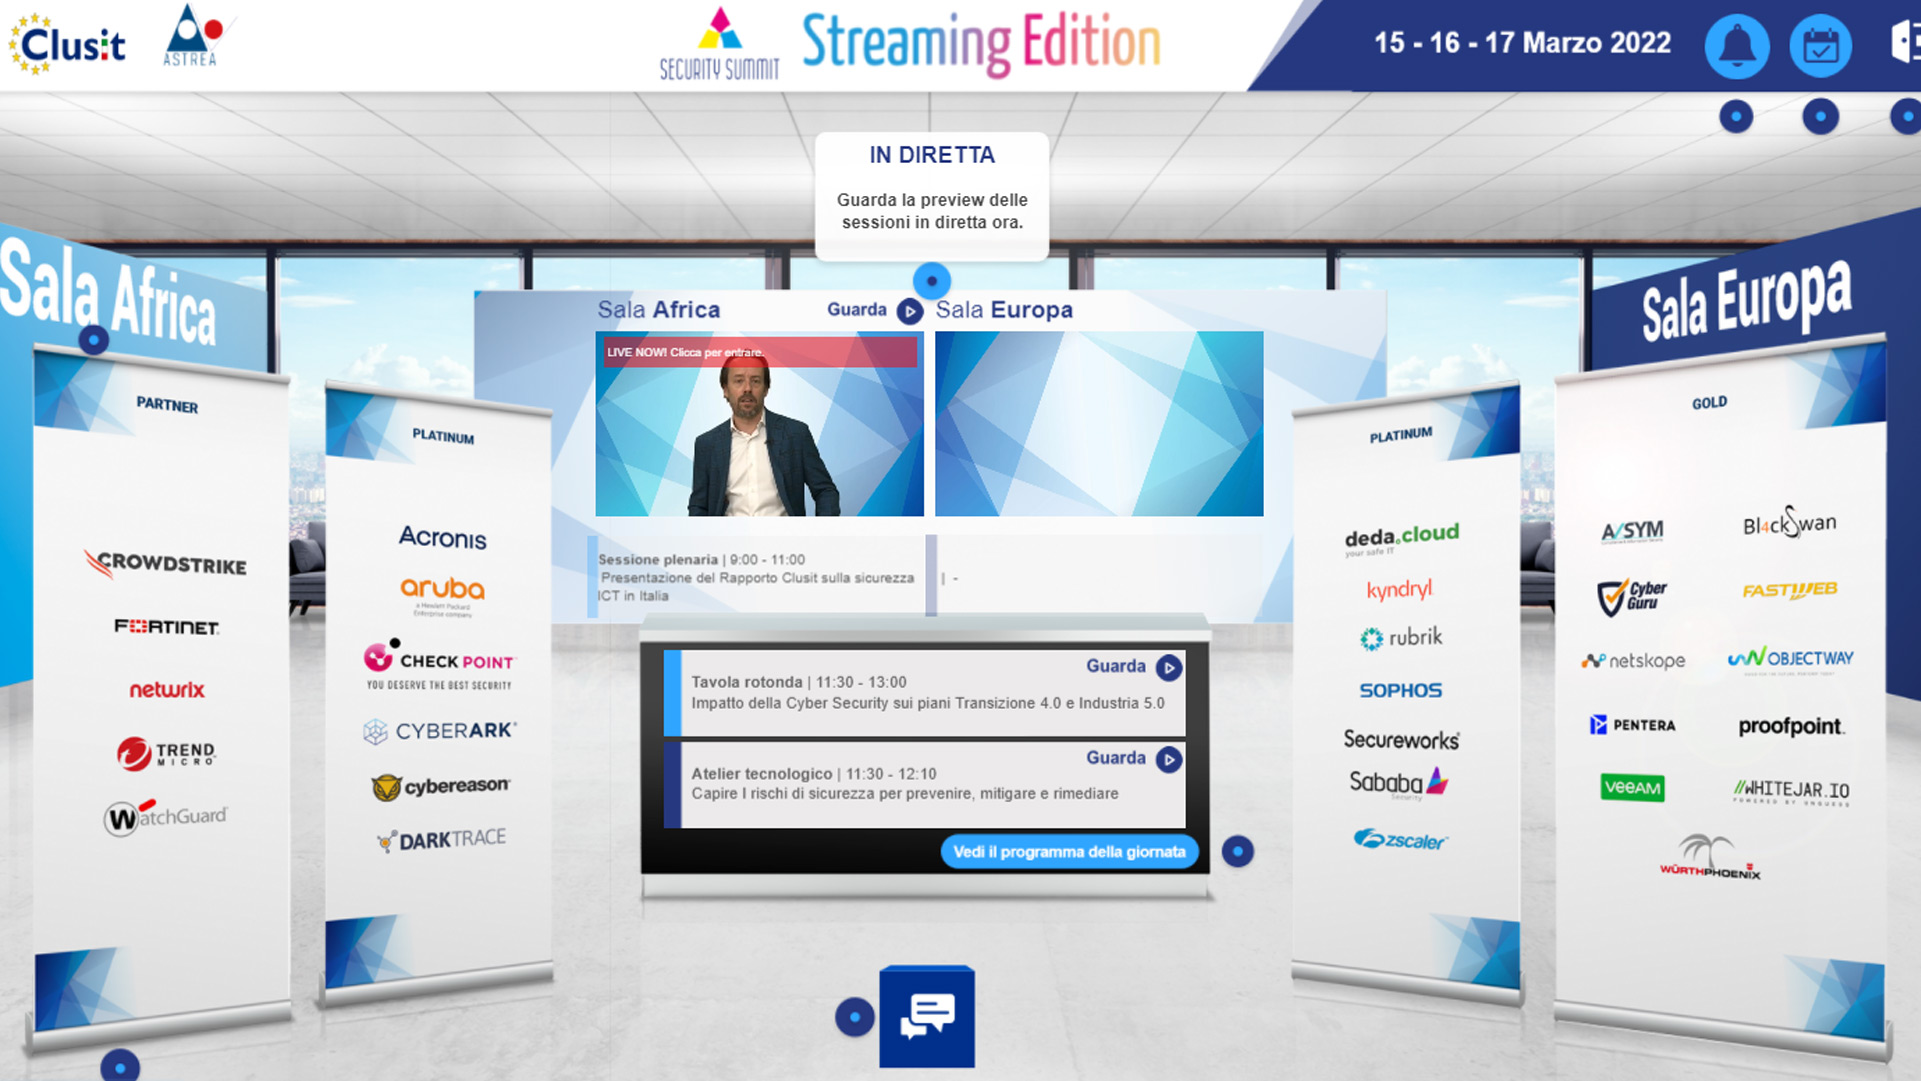This screenshot has width=1921, height=1081.
Task: Click the Astrea logo
Action: [x=192, y=37]
